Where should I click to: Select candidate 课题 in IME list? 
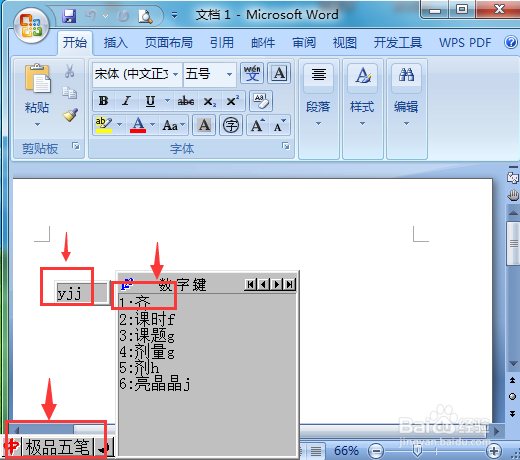click(x=147, y=335)
